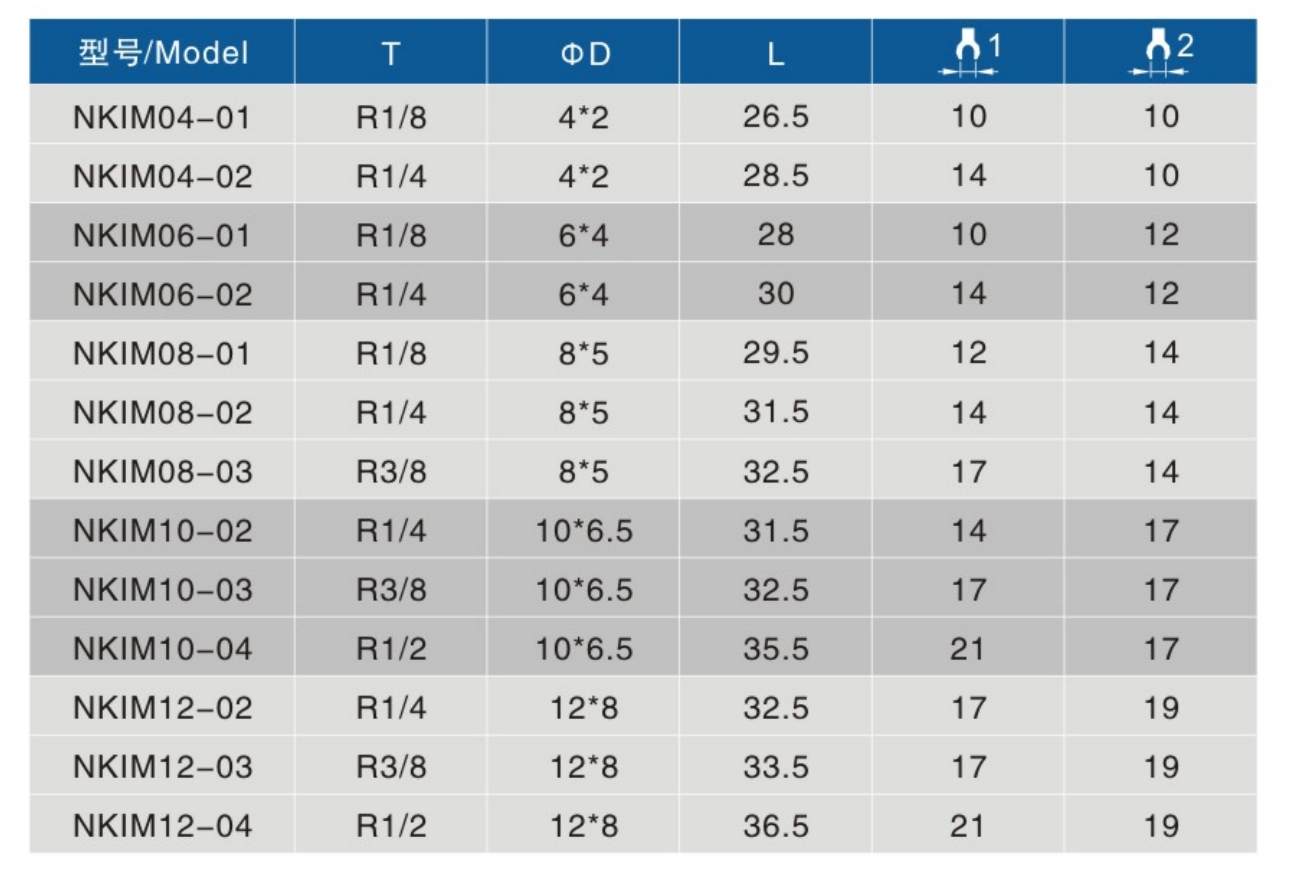Click the L value 26.5
This screenshot has height=880, width=1295.
click(x=775, y=117)
